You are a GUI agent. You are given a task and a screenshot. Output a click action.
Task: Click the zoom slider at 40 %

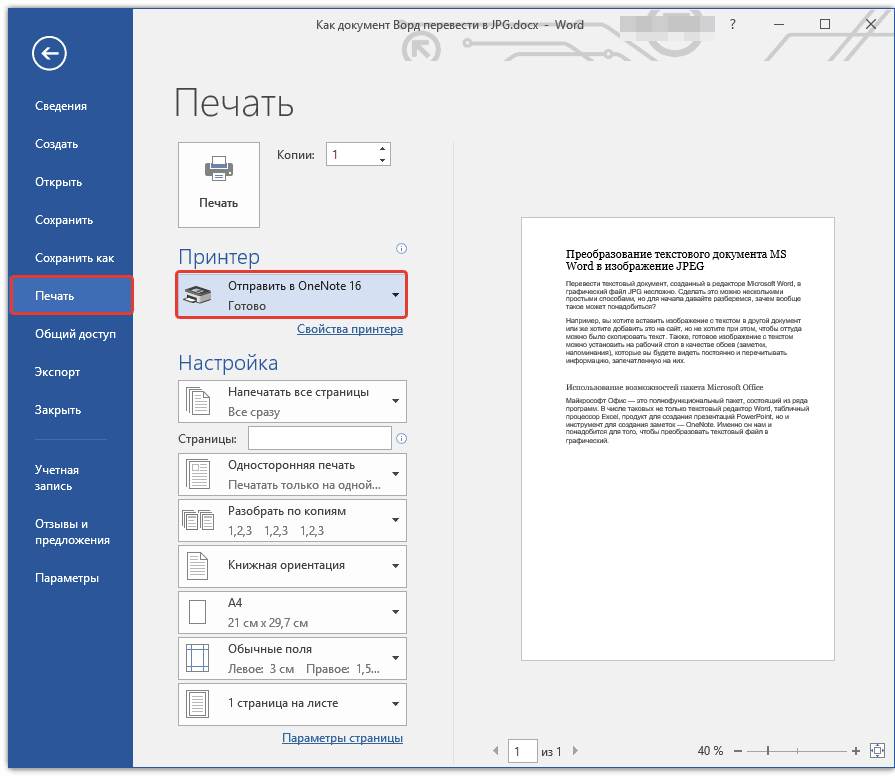(768, 751)
